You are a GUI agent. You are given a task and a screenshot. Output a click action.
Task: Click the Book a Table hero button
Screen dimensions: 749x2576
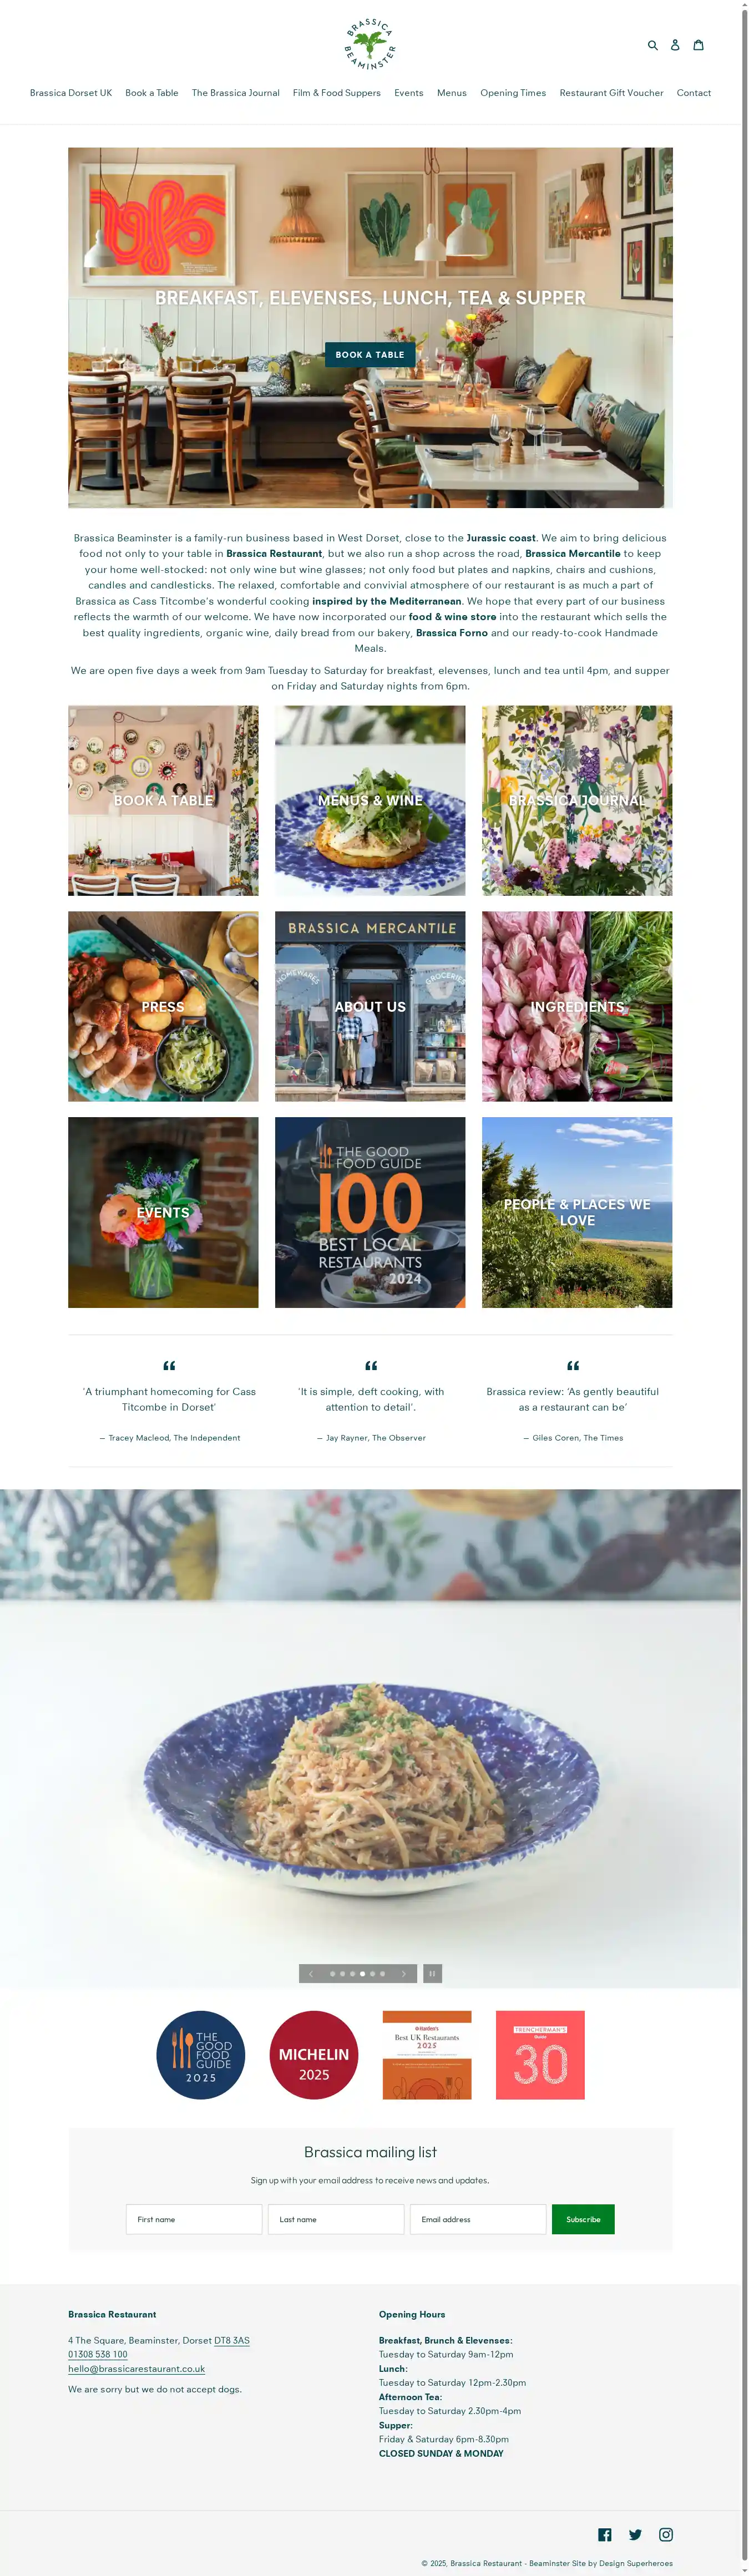point(370,355)
